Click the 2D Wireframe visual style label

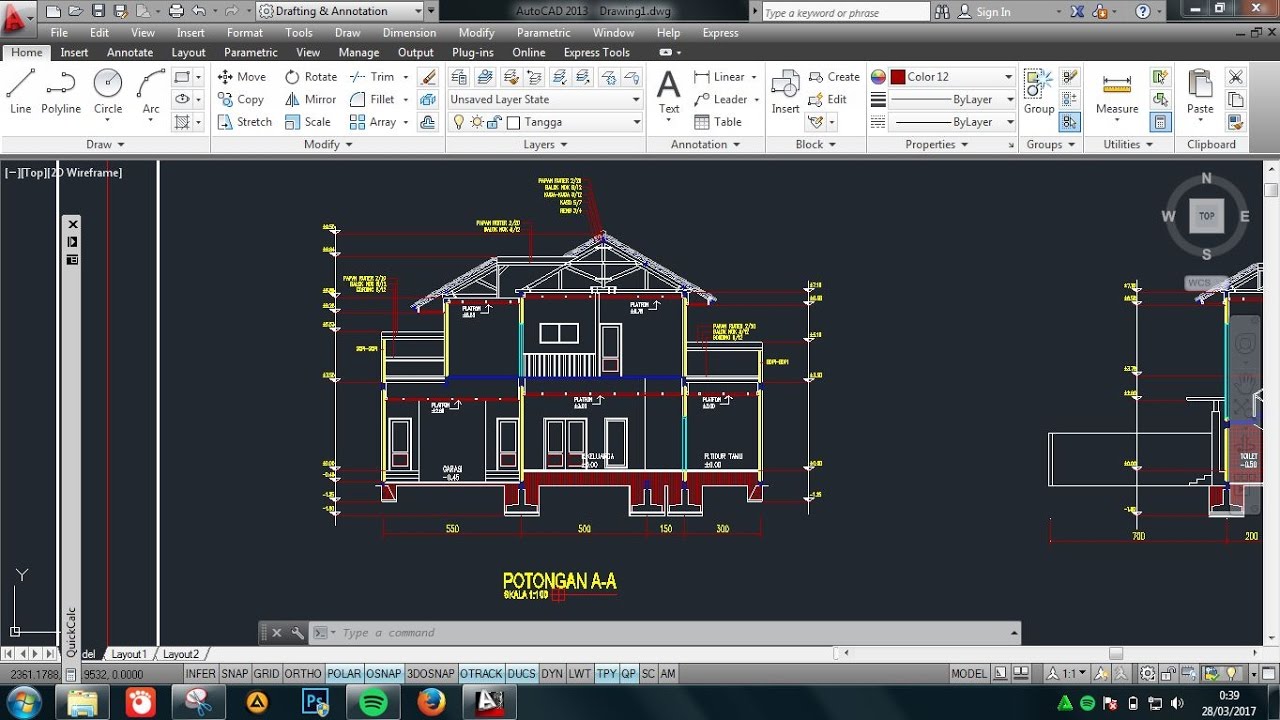point(84,173)
